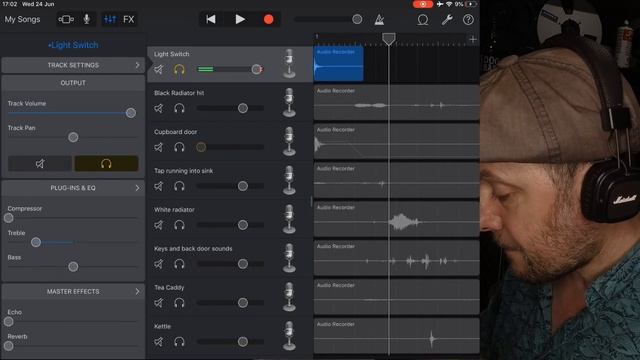
Task: Select the Kettle microphone icon
Action: click(289, 336)
